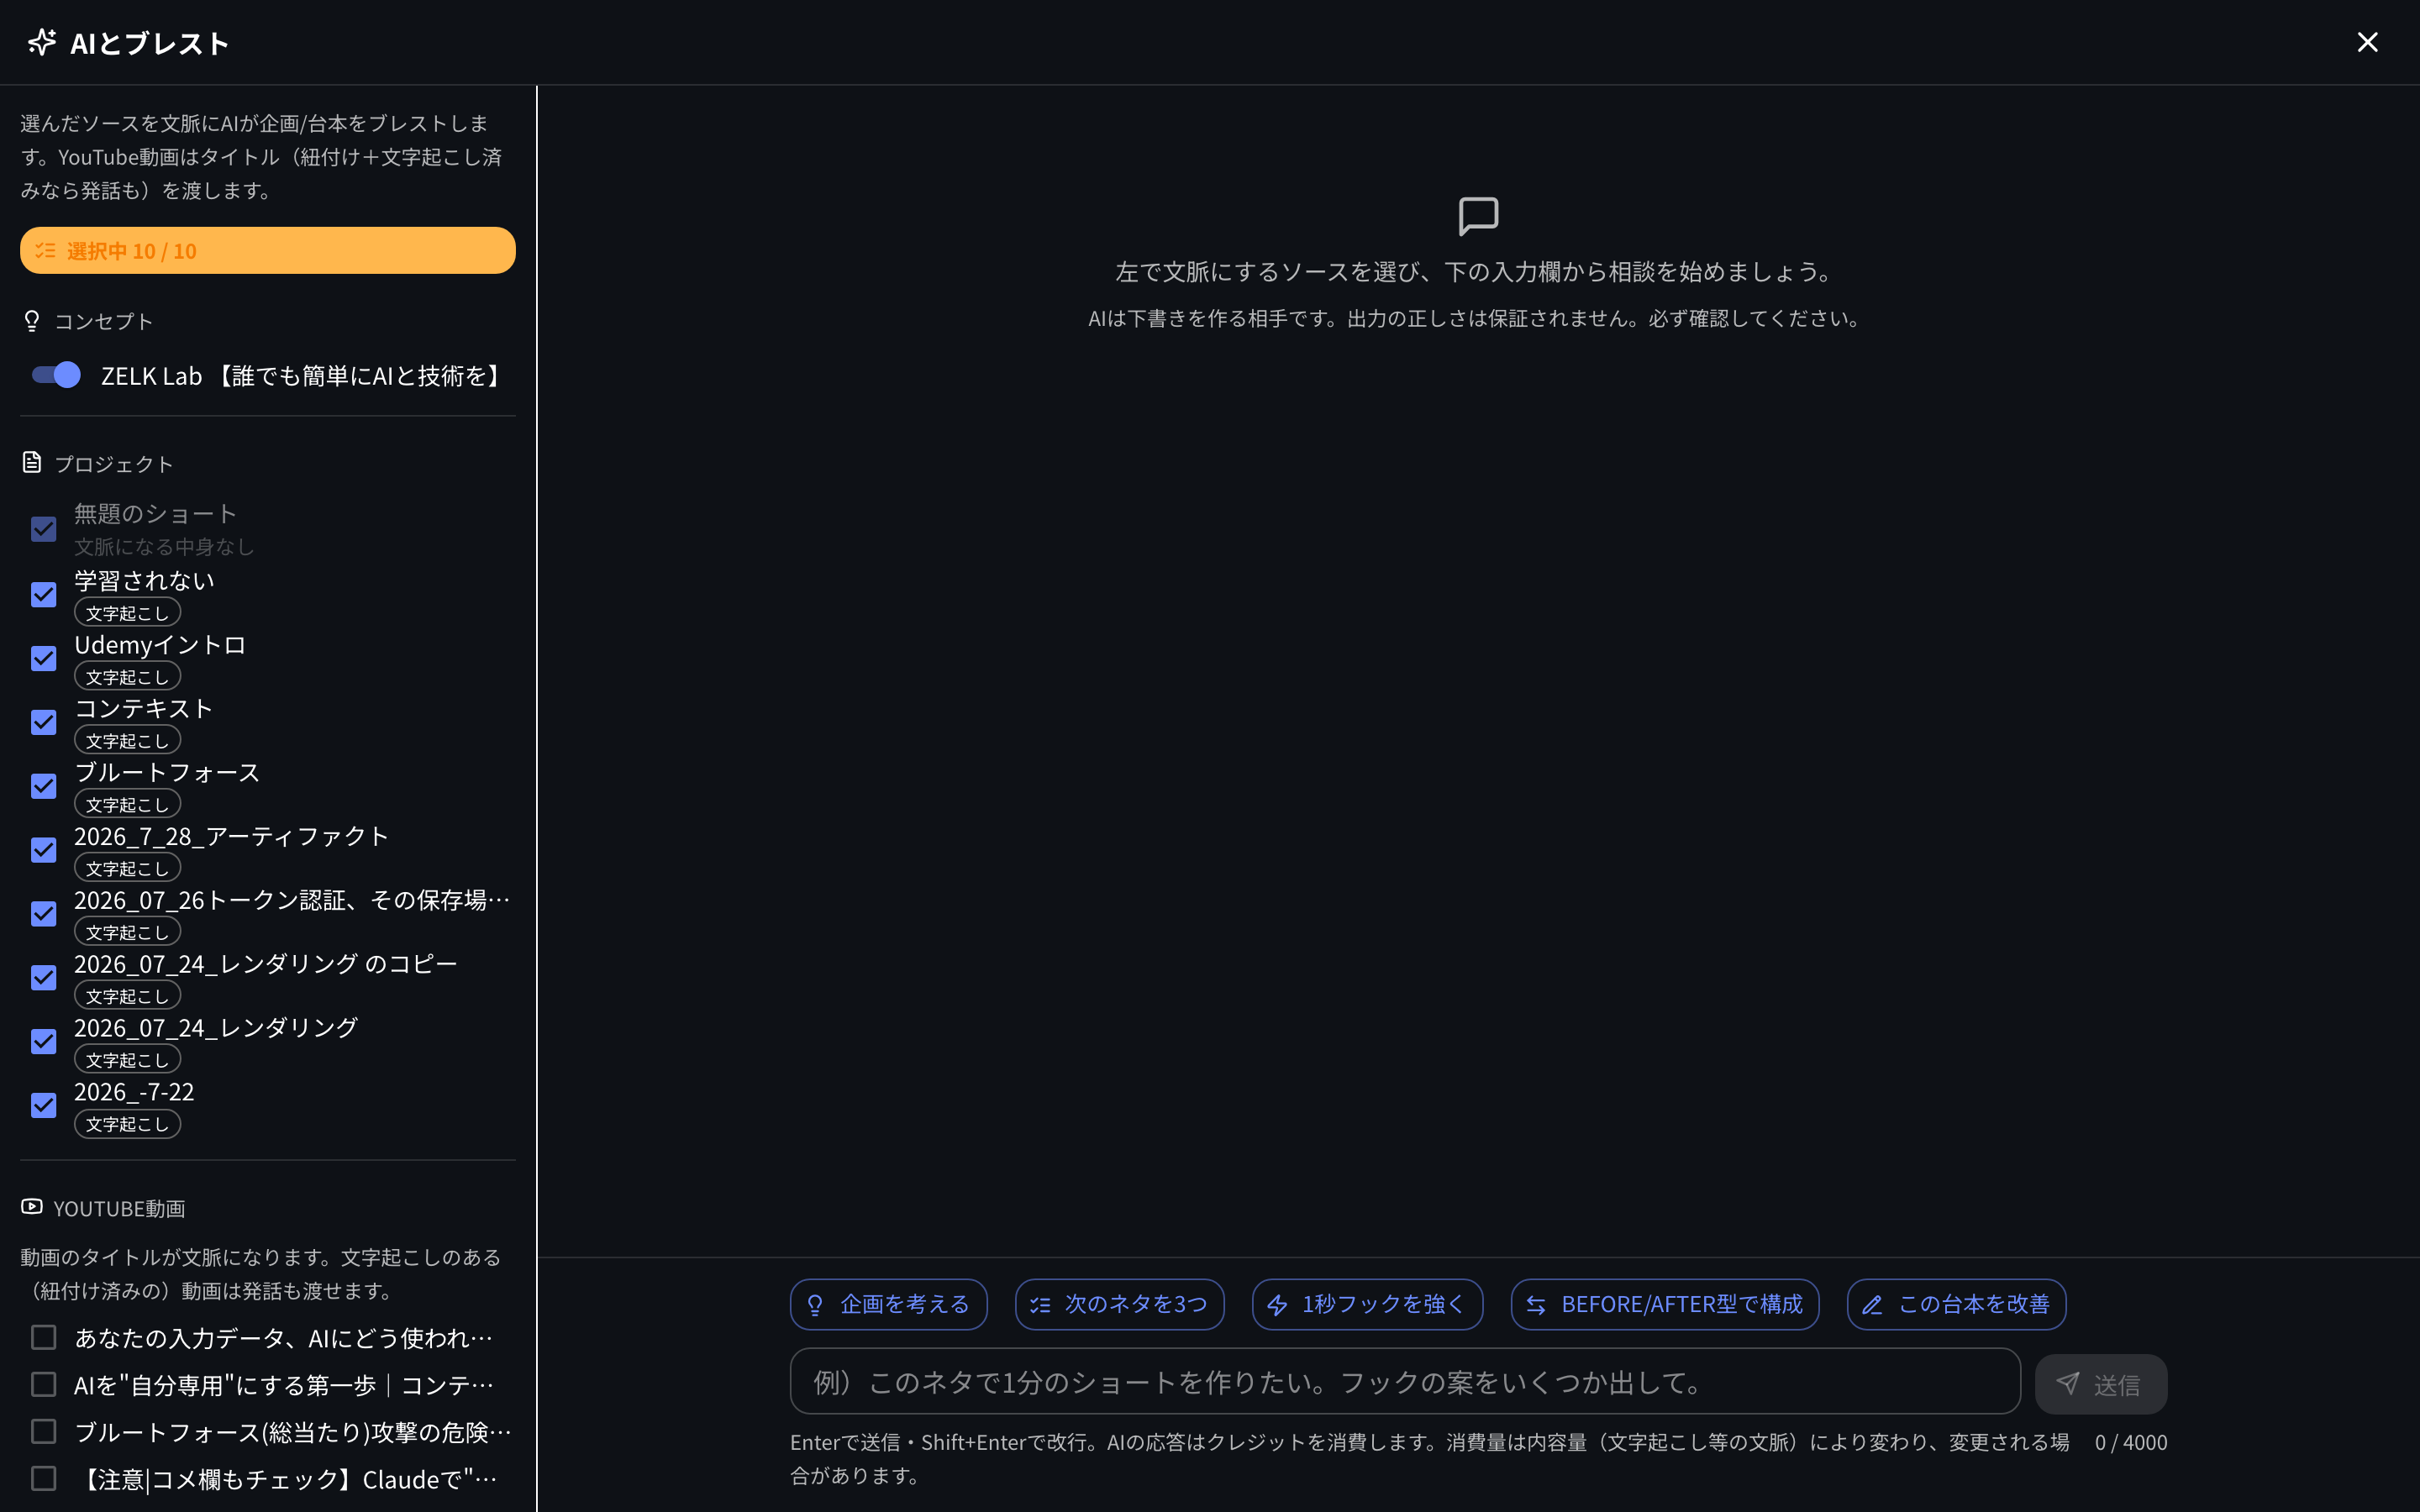Uncheck the 2026_-7-22 project checkbox
This screenshot has width=2420, height=1512.
(x=44, y=1106)
